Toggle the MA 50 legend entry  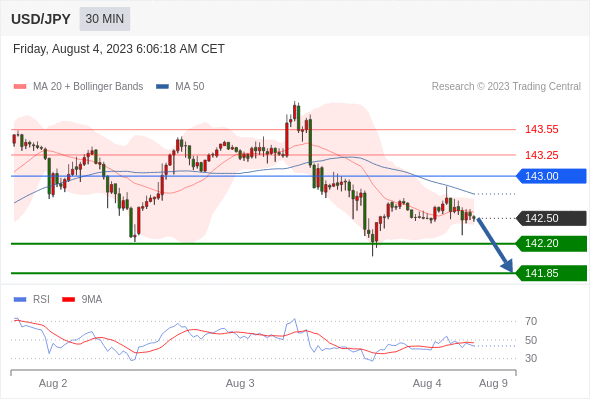180,87
